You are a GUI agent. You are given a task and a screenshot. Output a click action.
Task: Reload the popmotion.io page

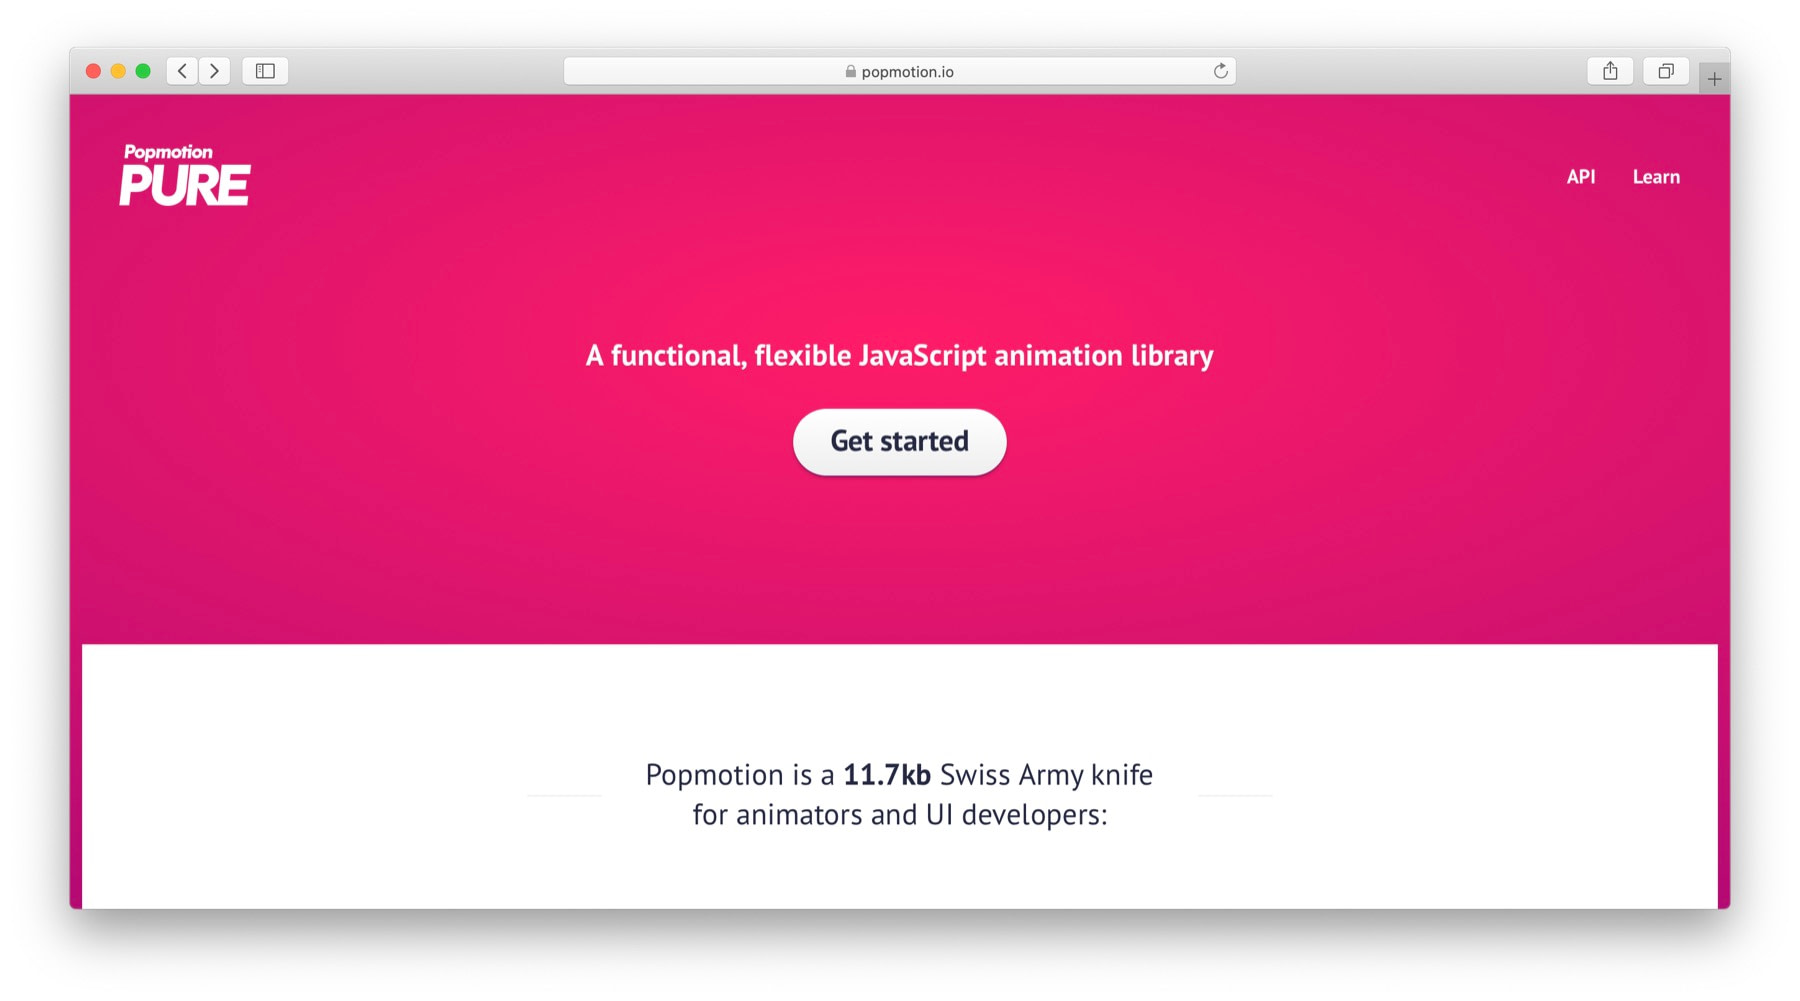tap(1220, 71)
